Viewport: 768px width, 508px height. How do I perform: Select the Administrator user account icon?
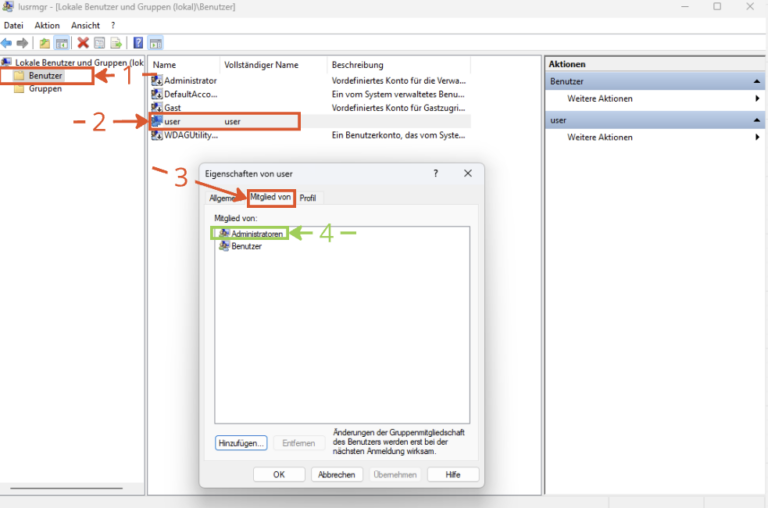(x=157, y=80)
